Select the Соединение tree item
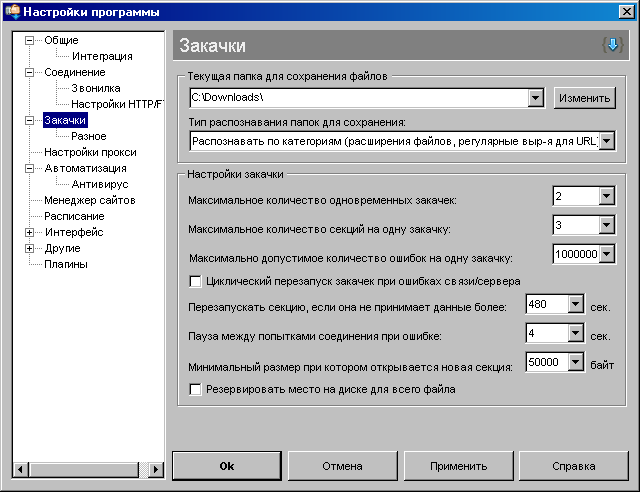 pos(75,72)
